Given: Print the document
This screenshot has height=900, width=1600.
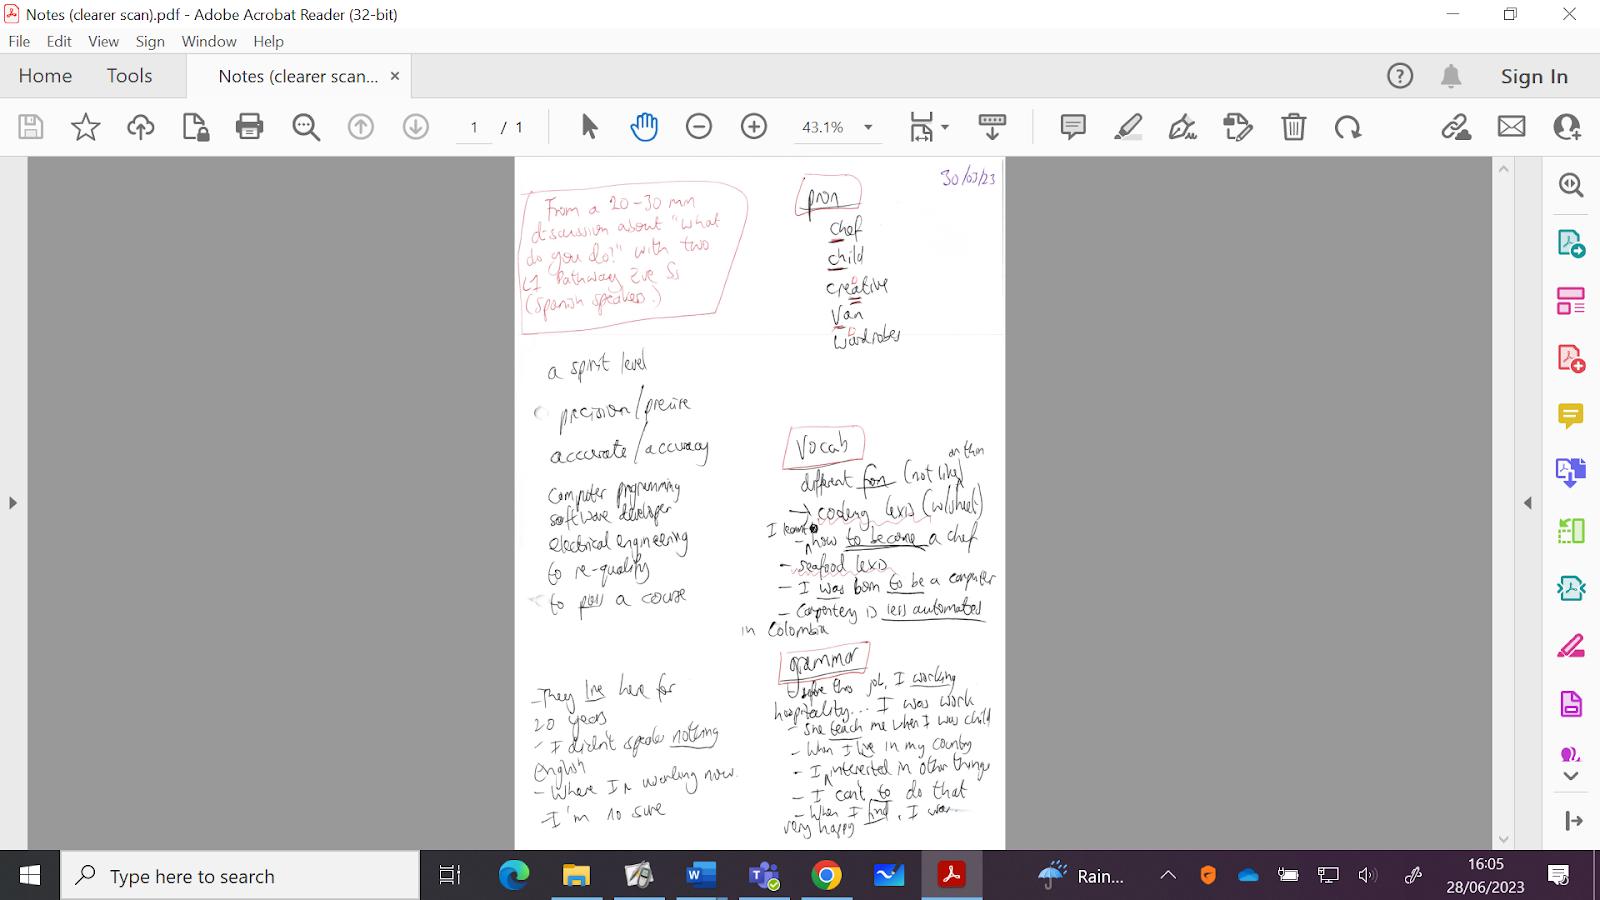Looking at the screenshot, I should (250, 127).
